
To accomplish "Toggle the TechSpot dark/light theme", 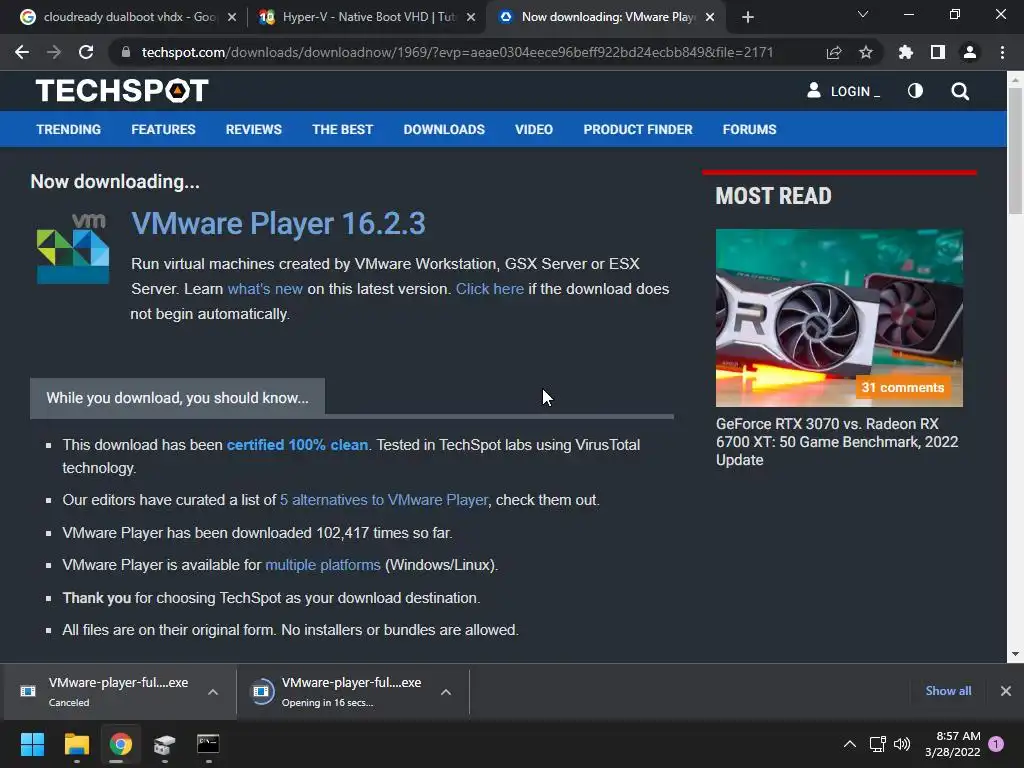I will click(916, 91).
